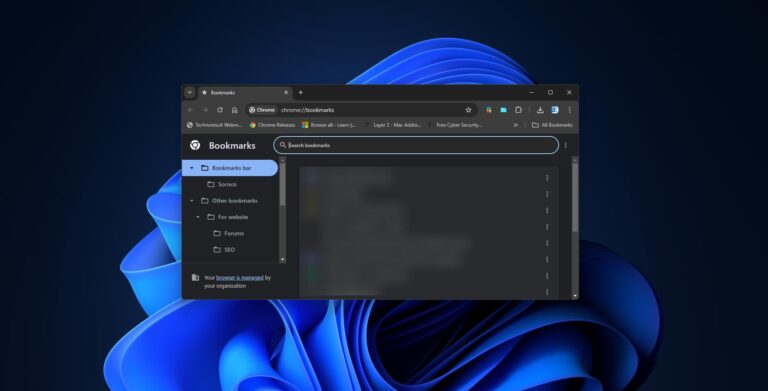This screenshot has width=768, height=391.
Task: Minimize the Chrome window
Action: (x=532, y=93)
